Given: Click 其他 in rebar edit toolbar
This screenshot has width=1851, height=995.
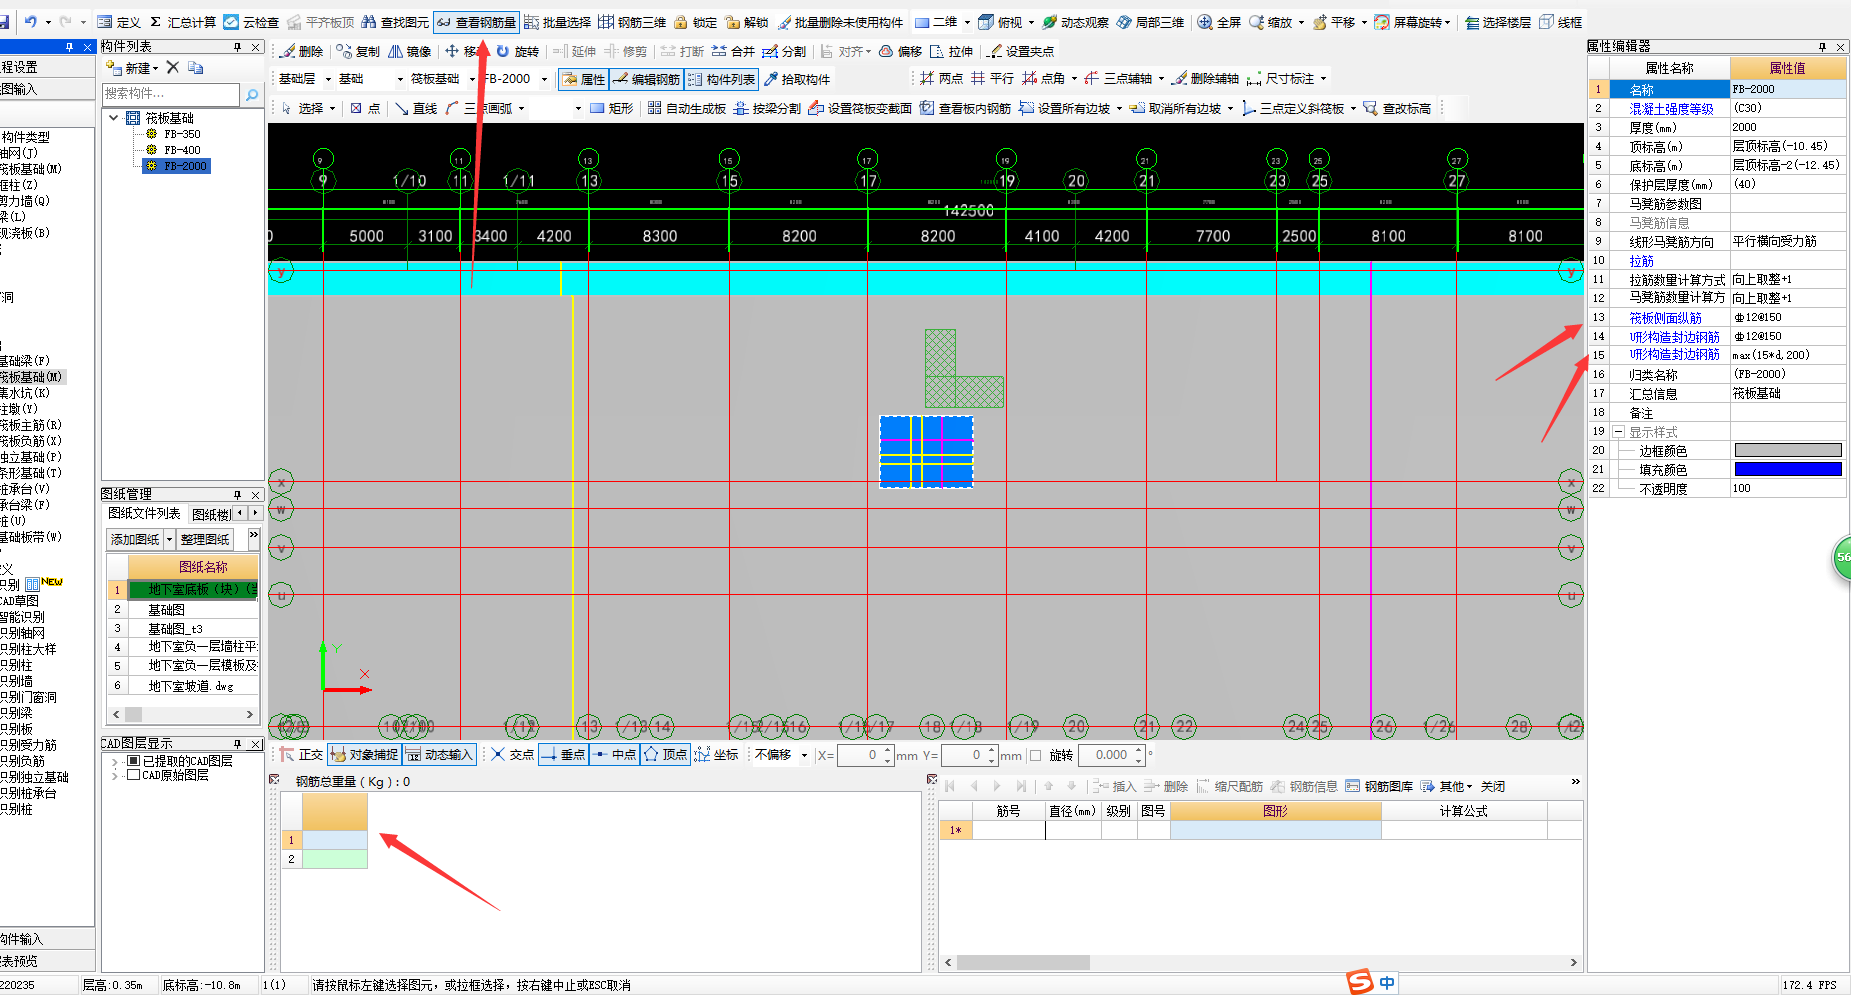Looking at the screenshot, I should (1446, 787).
